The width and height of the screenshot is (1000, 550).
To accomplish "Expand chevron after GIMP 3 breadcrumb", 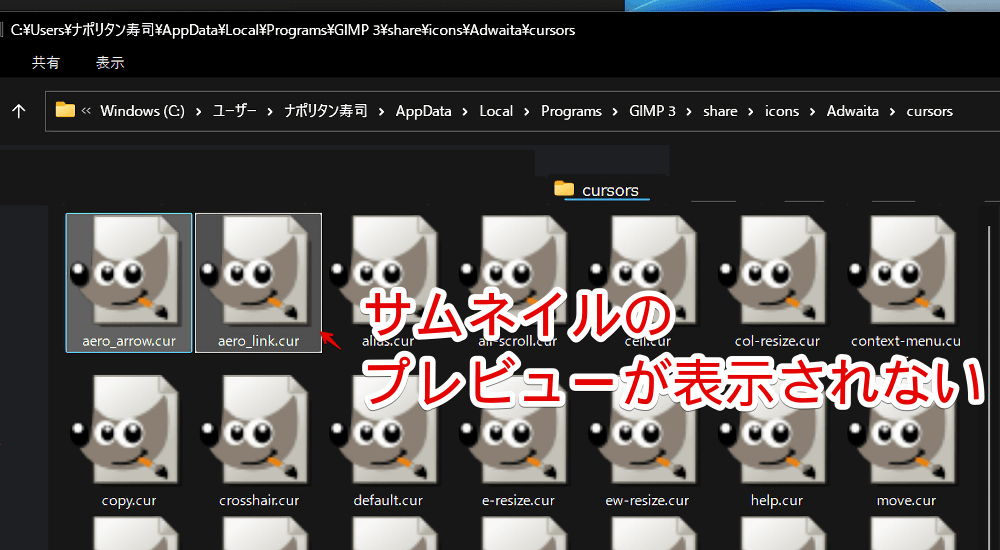I will click(x=689, y=112).
